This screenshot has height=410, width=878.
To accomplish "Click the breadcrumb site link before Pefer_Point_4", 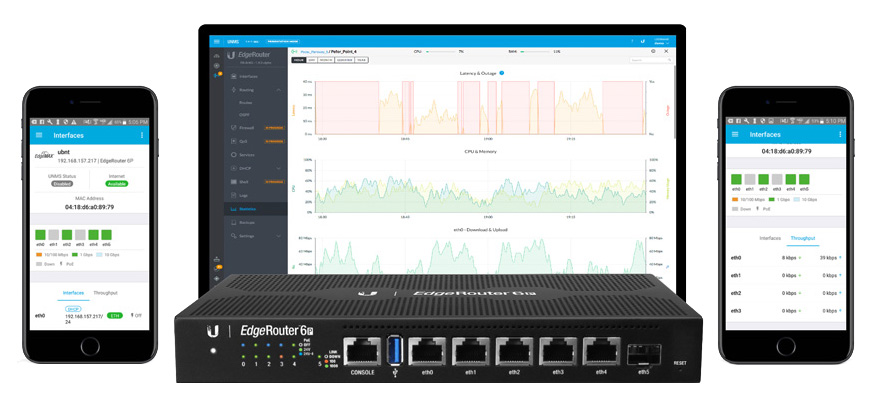I will 313,51.
